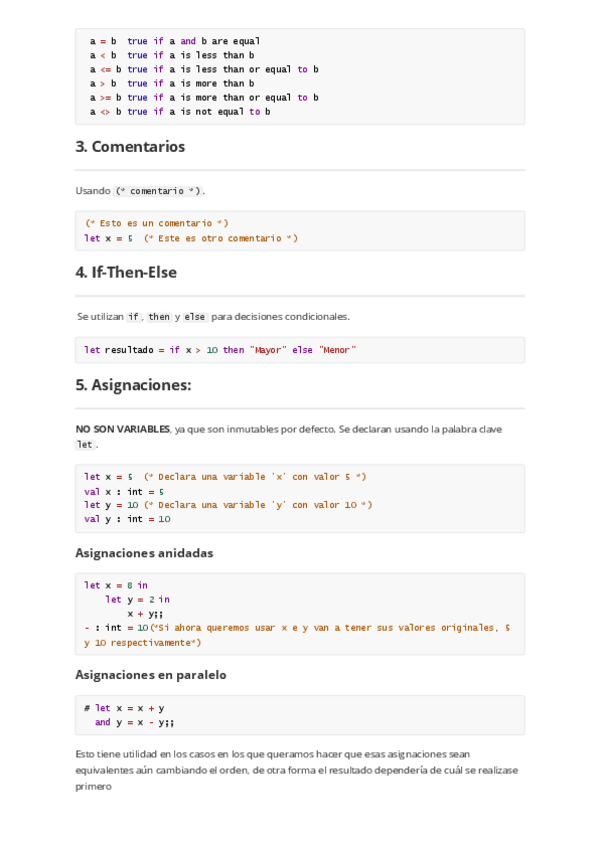
Task: Click the "4. If-Then-Else" heading
Action: pyautogui.click(x=126, y=272)
